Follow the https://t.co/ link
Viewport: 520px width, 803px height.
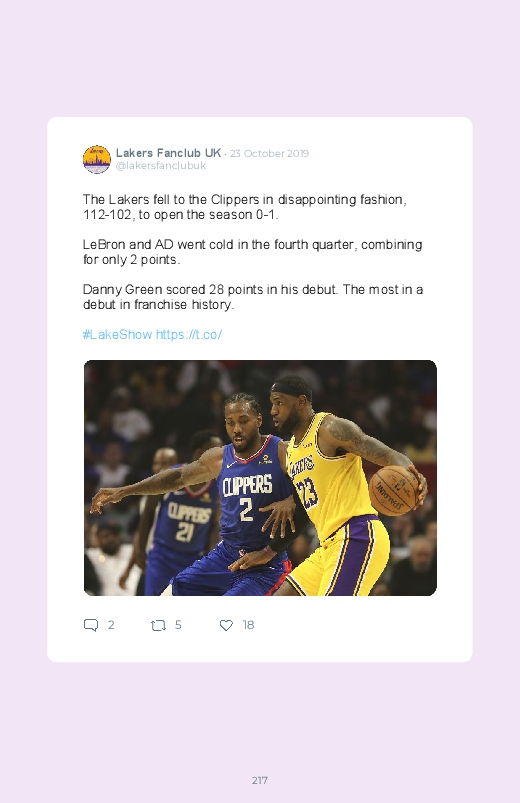pos(189,334)
